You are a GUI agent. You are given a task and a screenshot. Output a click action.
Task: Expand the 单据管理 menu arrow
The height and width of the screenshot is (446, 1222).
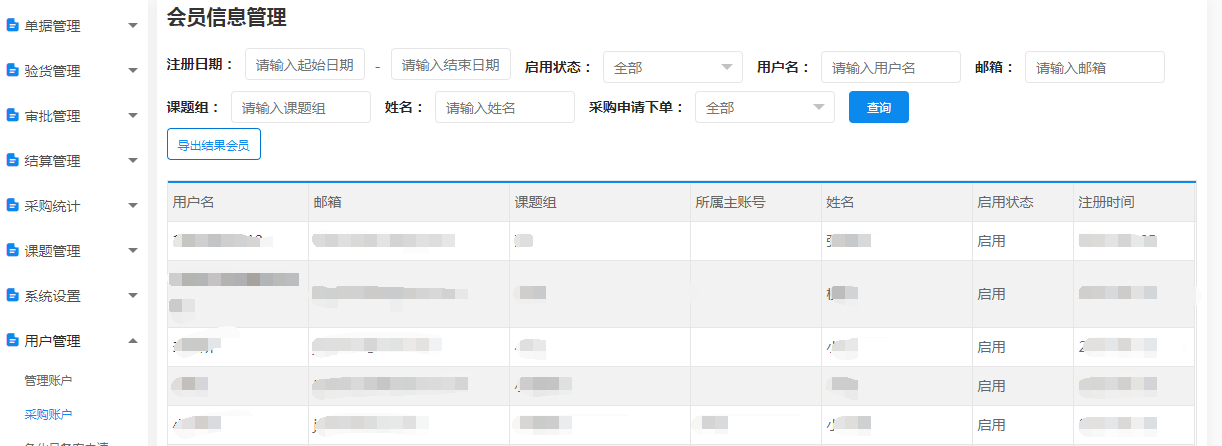click(x=133, y=26)
